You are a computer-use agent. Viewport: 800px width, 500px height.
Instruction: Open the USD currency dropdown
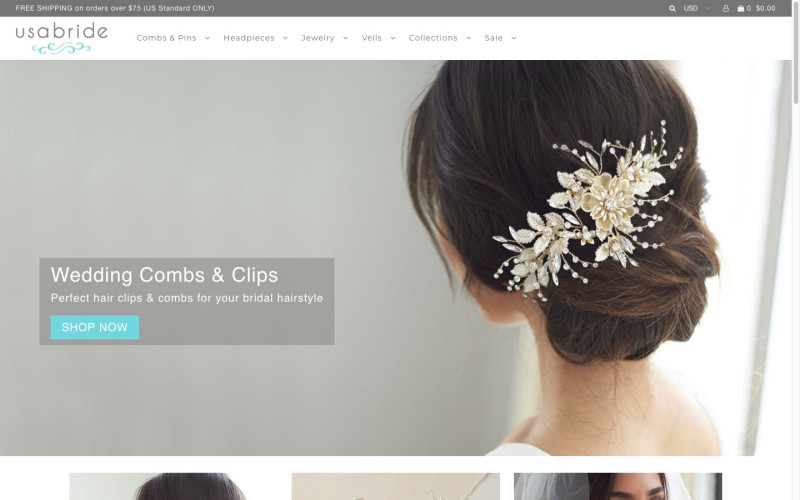click(x=696, y=8)
